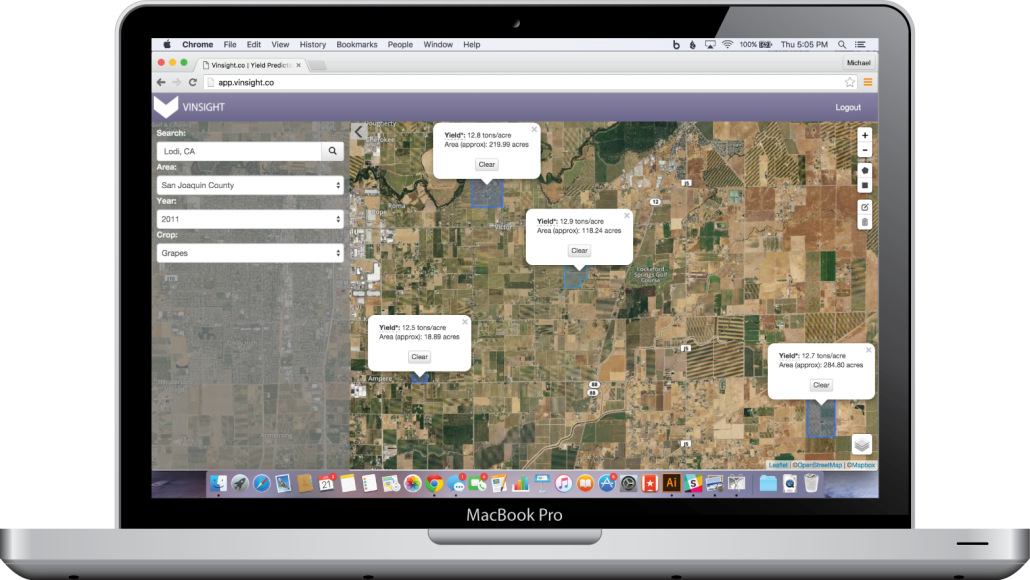Close the 12.9 tons/acre popup
1030x580 pixels.
(627, 215)
